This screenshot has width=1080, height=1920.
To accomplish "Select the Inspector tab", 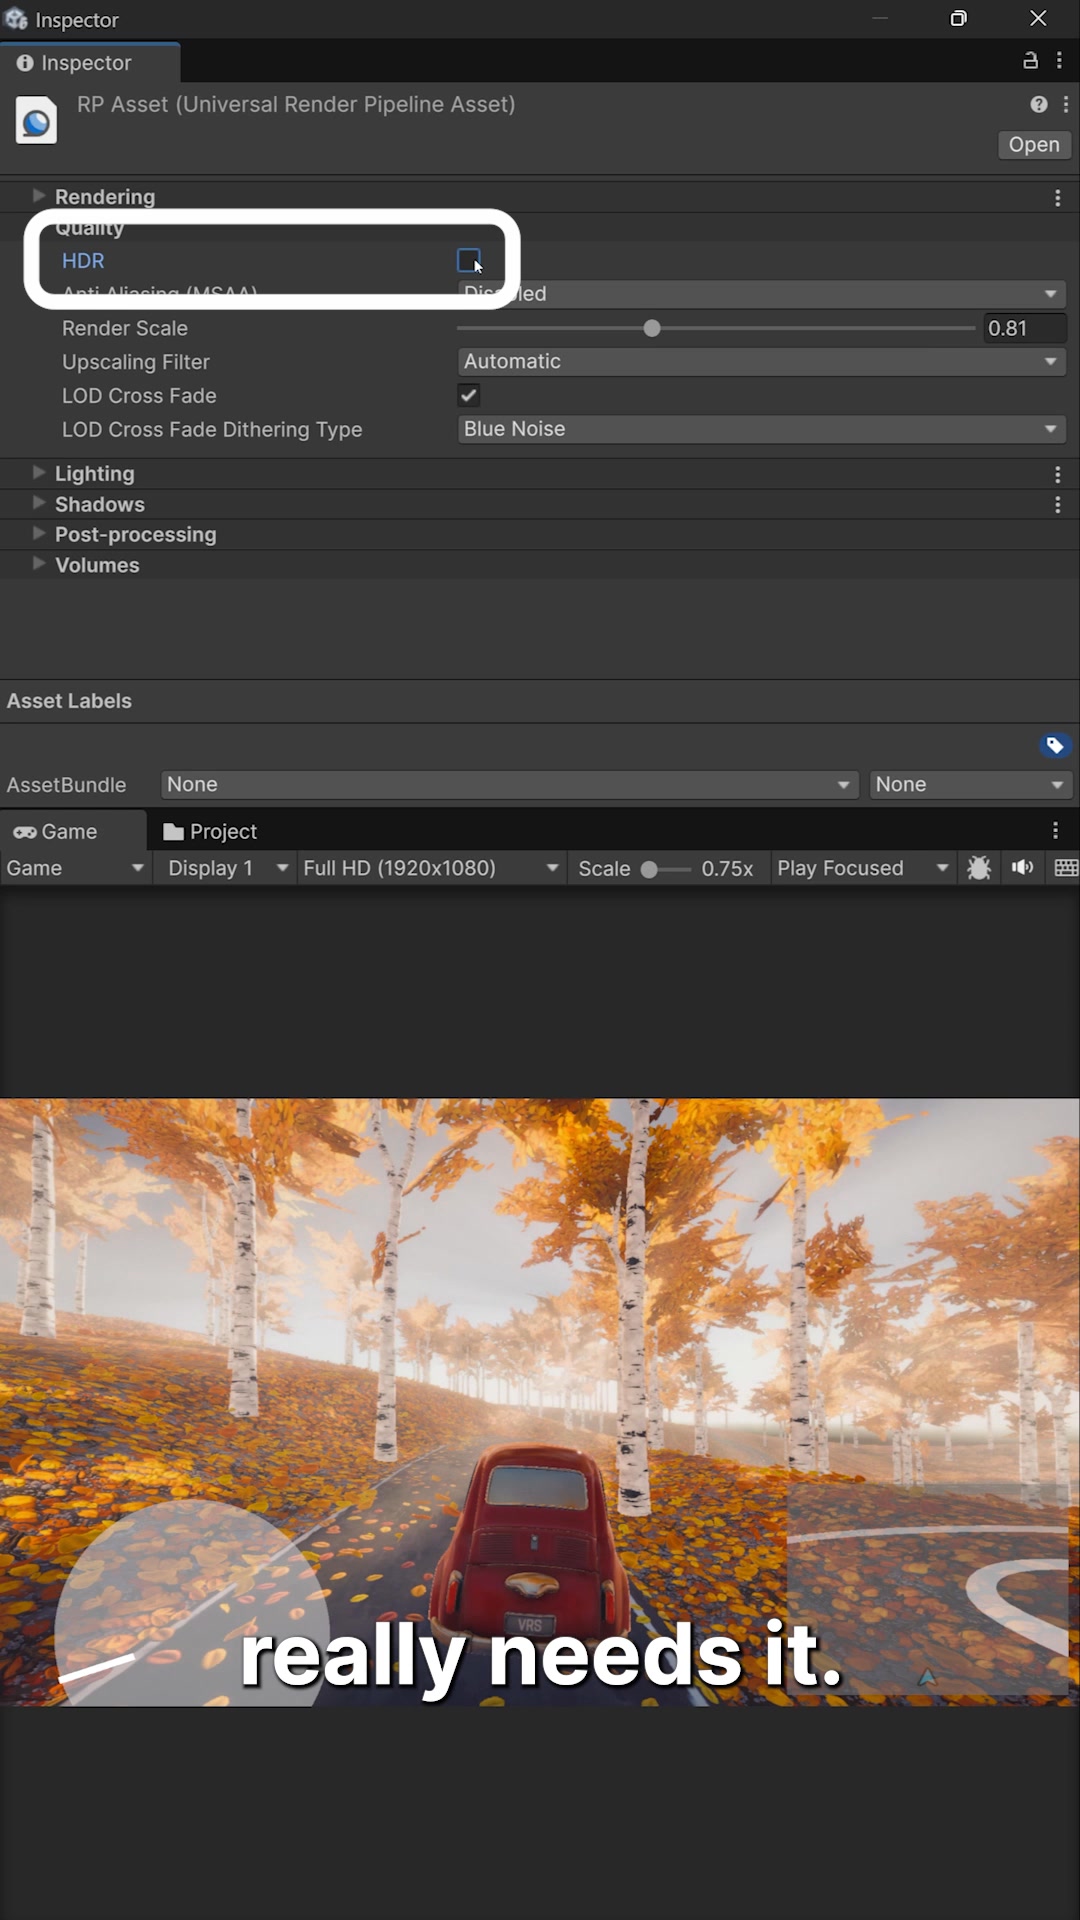I will 90,62.
